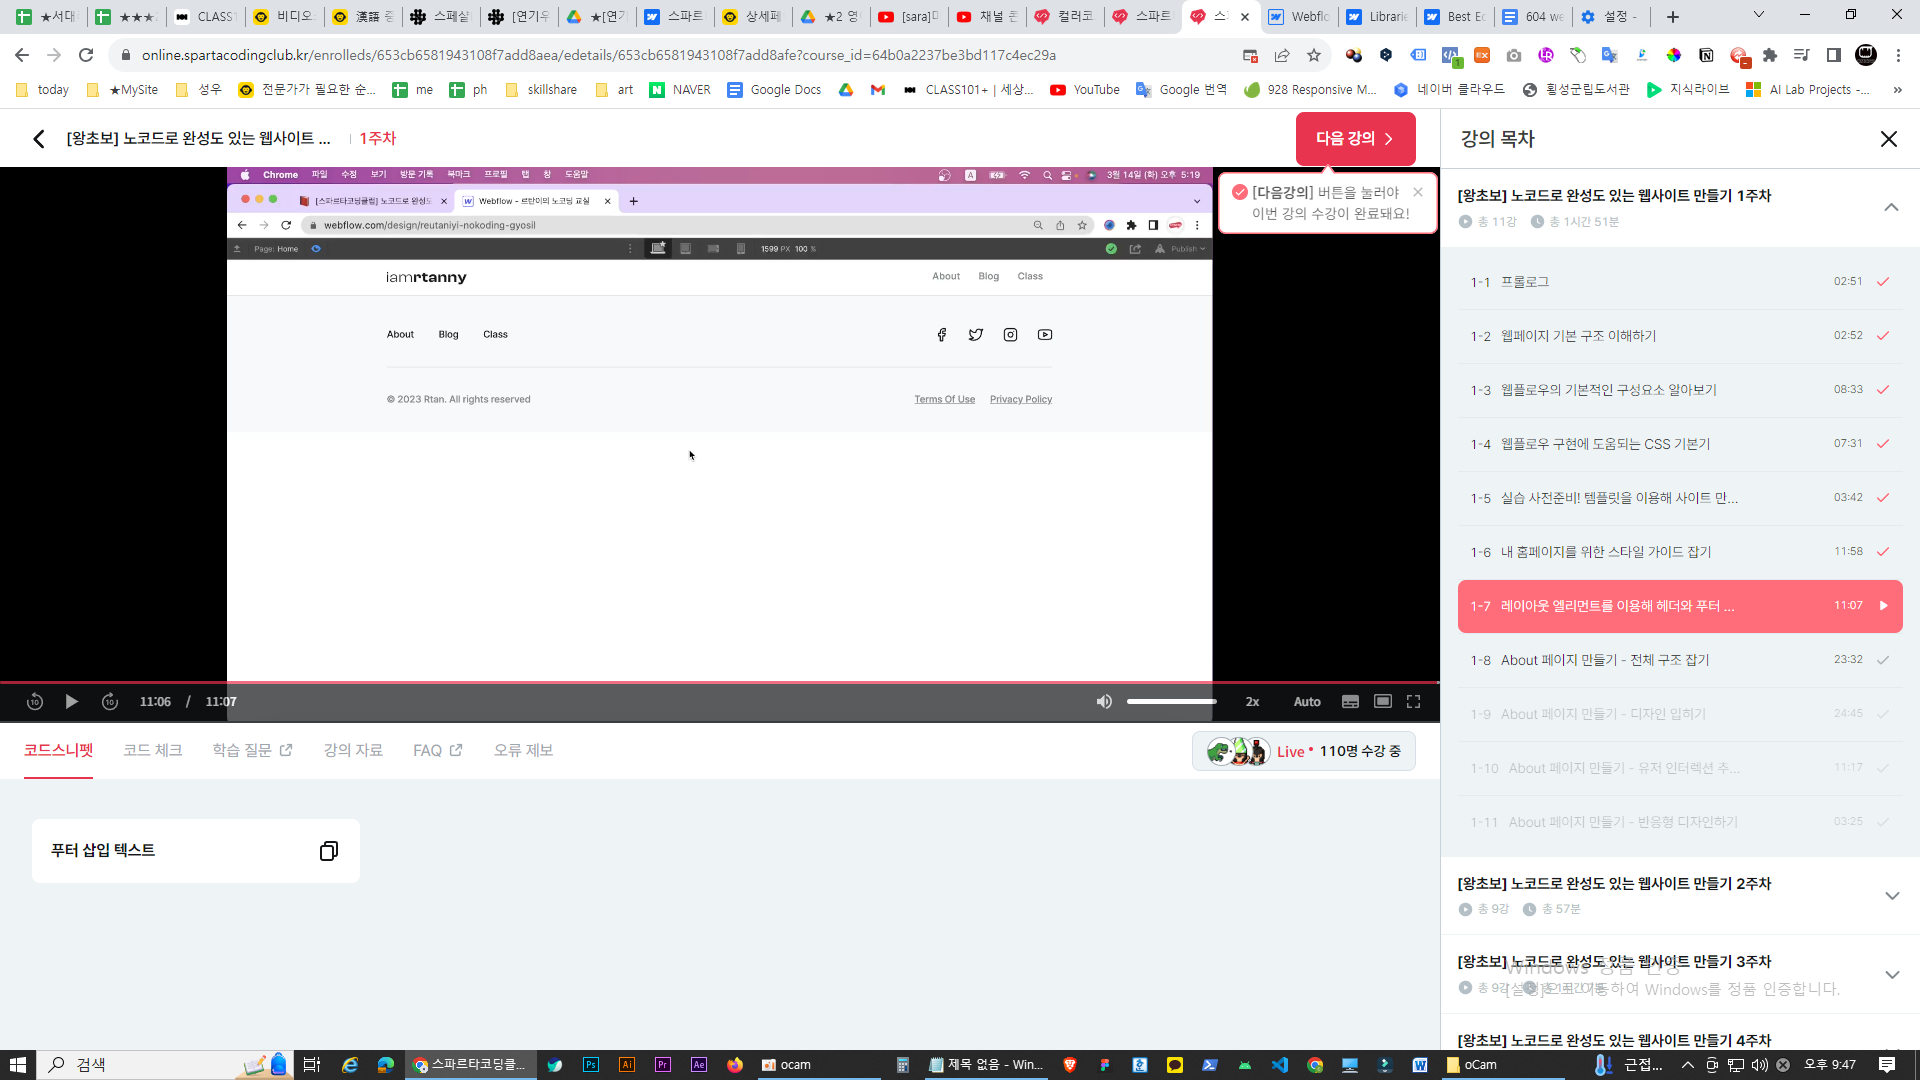Open the Chrome extensions puzzle menu
This screenshot has width=1920, height=1080.
pos(1770,56)
